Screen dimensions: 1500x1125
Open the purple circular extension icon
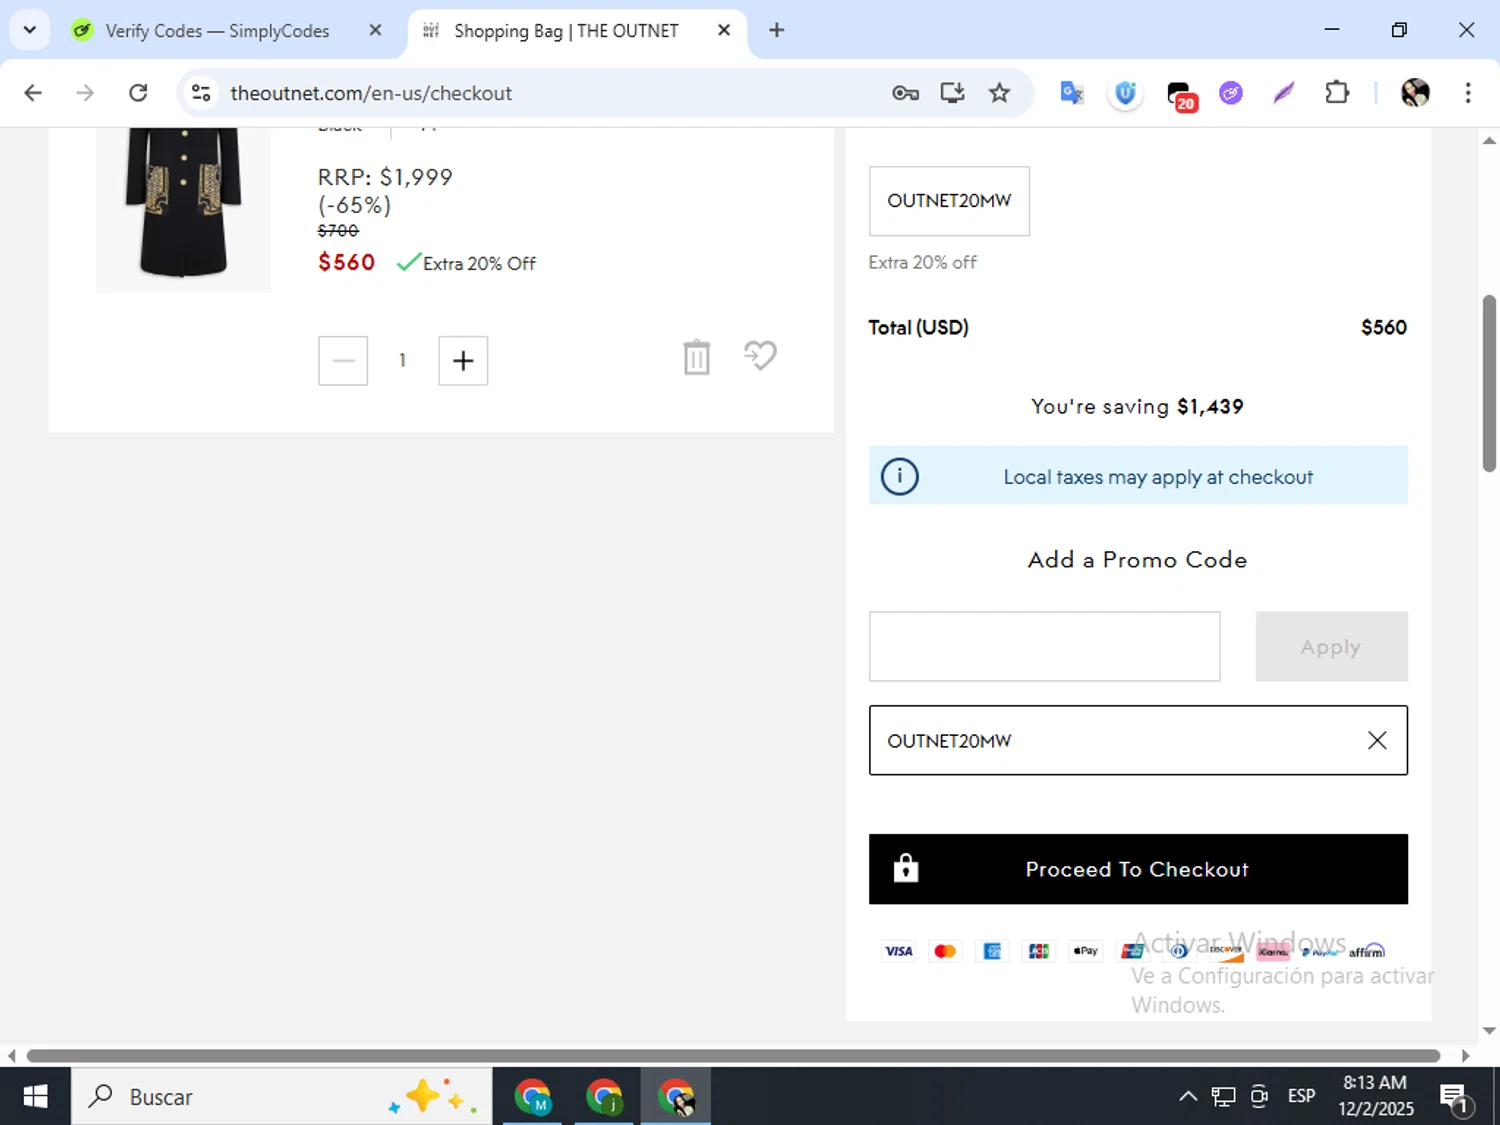1231,93
